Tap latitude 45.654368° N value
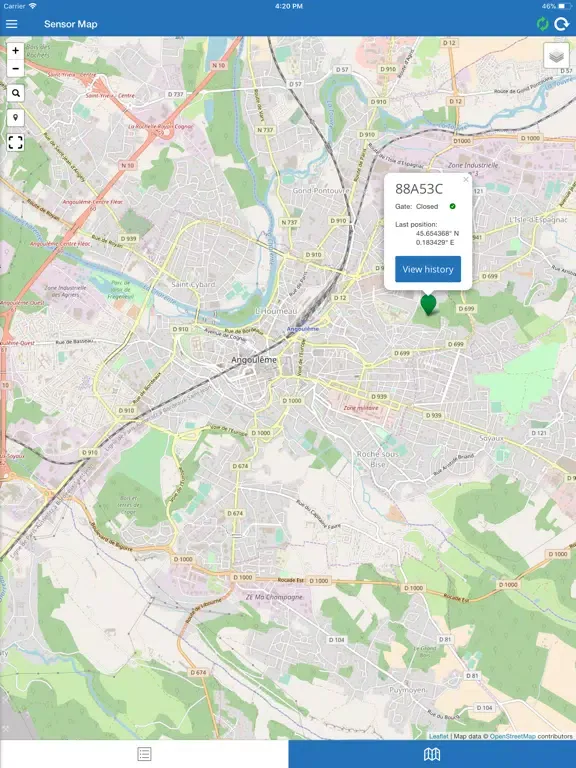Image resolution: width=576 pixels, height=768 pixels. point(437,233)
